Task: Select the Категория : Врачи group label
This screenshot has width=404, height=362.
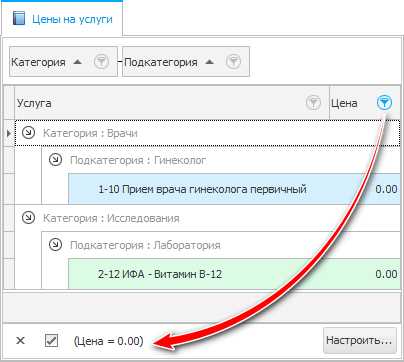Action: coord(90,133)
